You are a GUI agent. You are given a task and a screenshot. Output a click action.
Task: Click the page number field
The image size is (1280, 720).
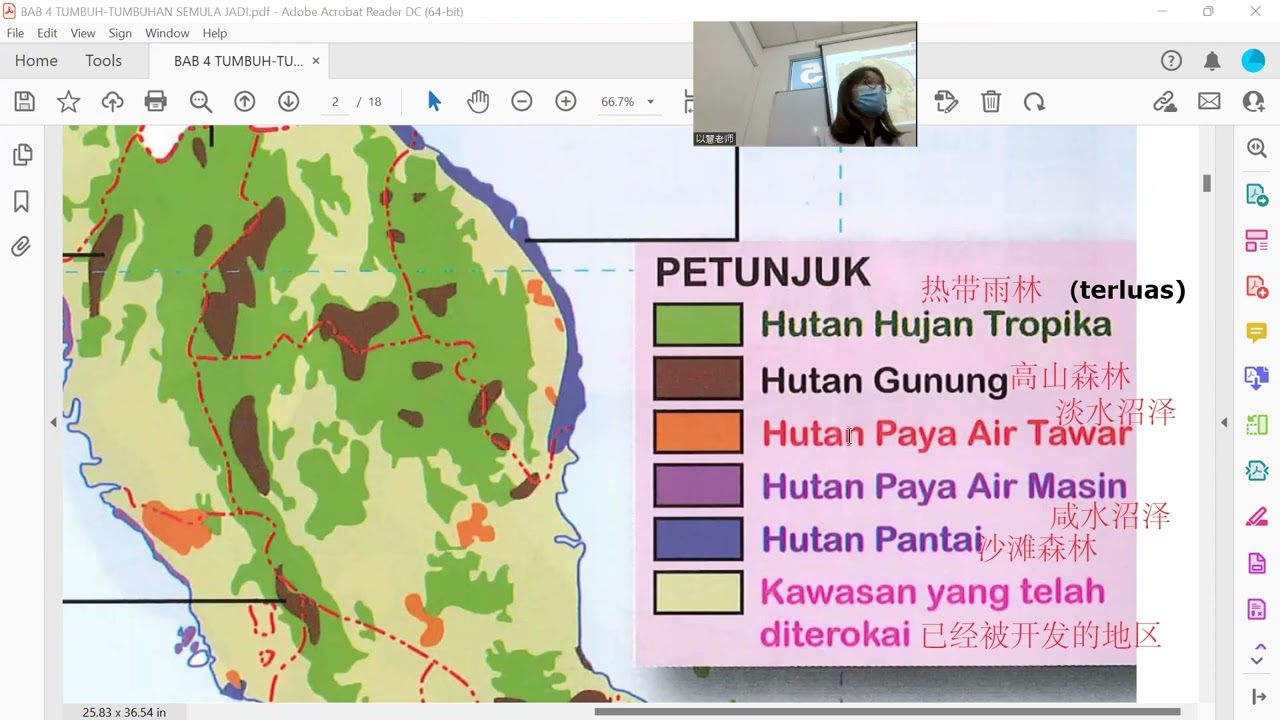335,101
